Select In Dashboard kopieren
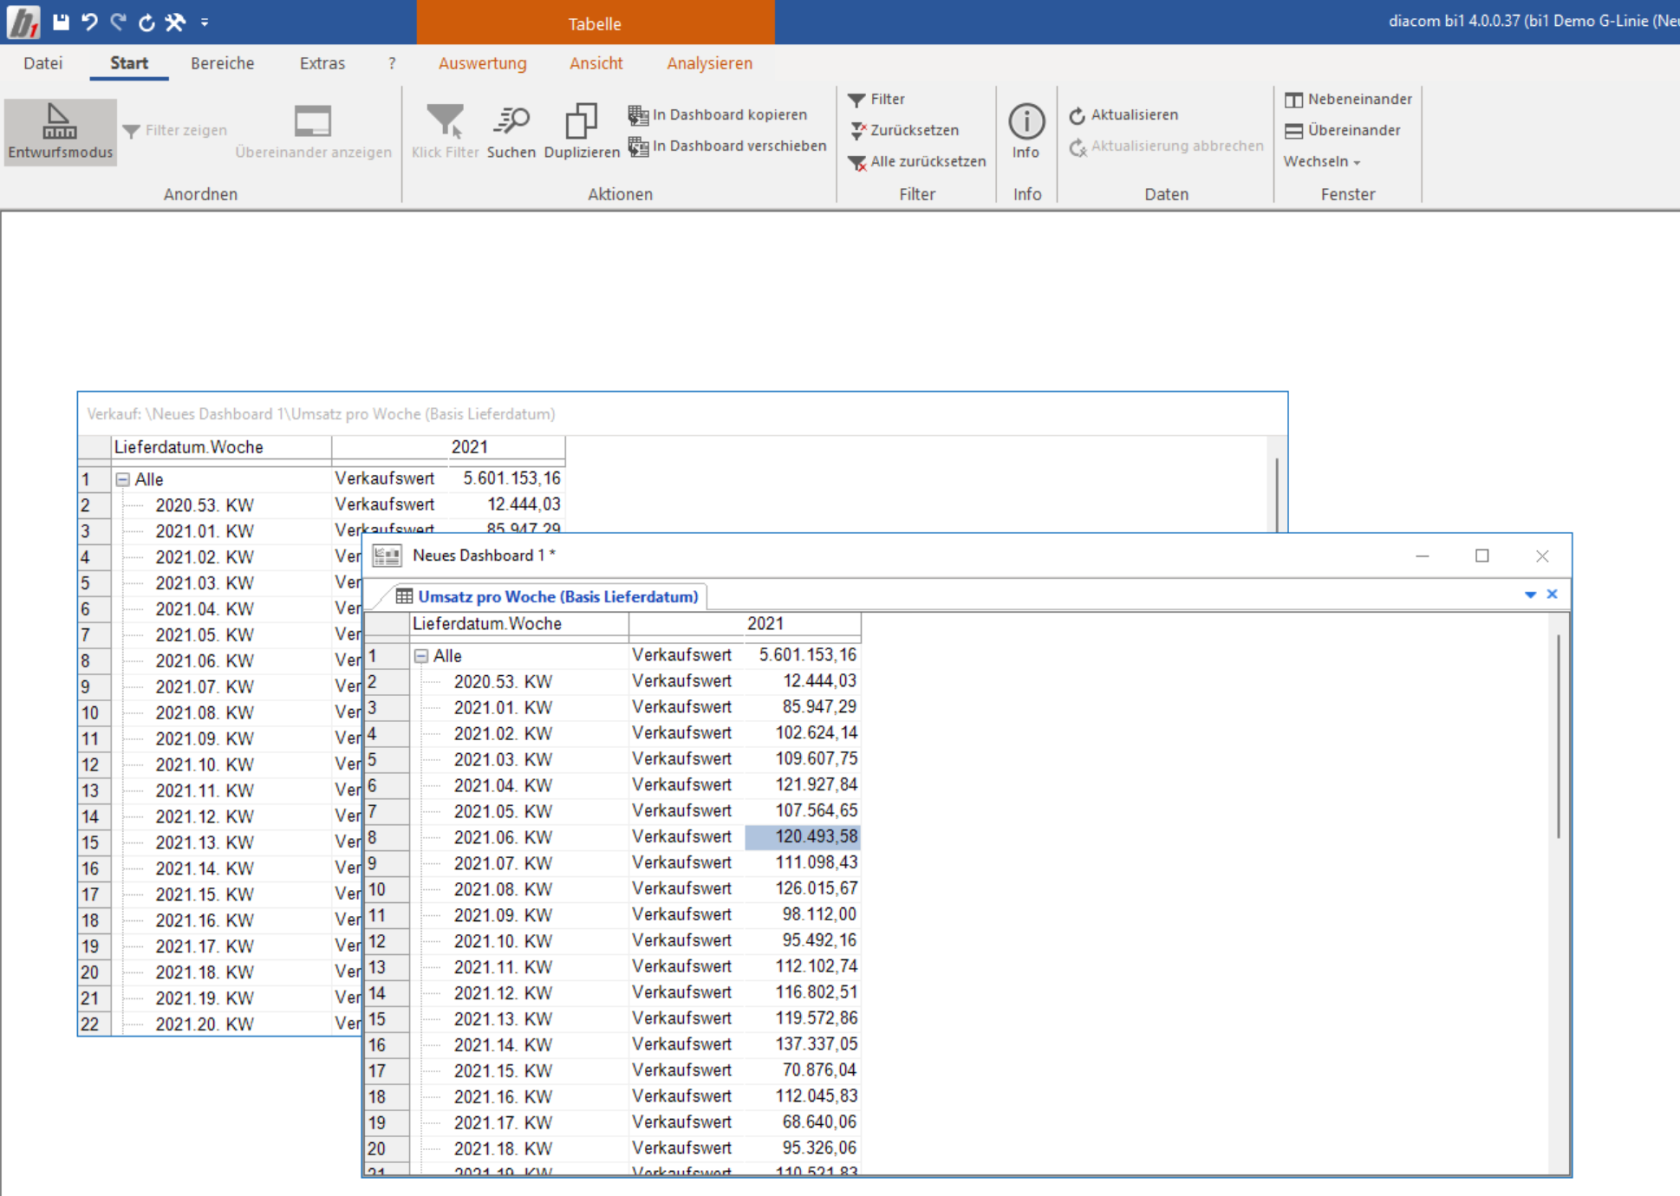Image resolution: width=1680 pixels, height=1196 pixels. pos(717,115)
